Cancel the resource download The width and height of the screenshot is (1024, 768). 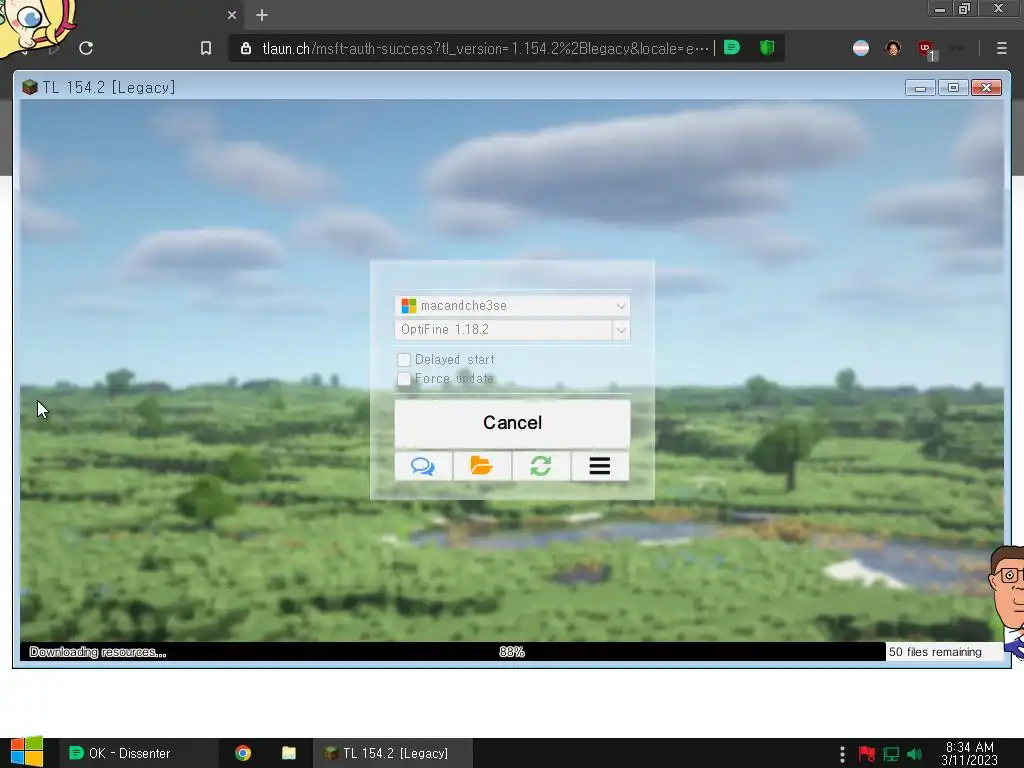tap(513, 423)
